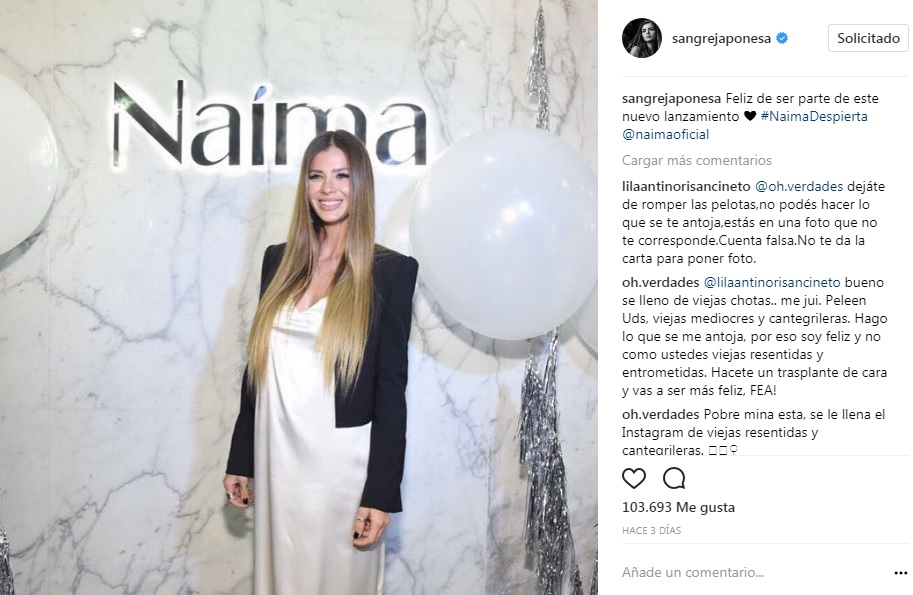
Task: Open the @naimaoficial mention
Action: click(666, 134)
